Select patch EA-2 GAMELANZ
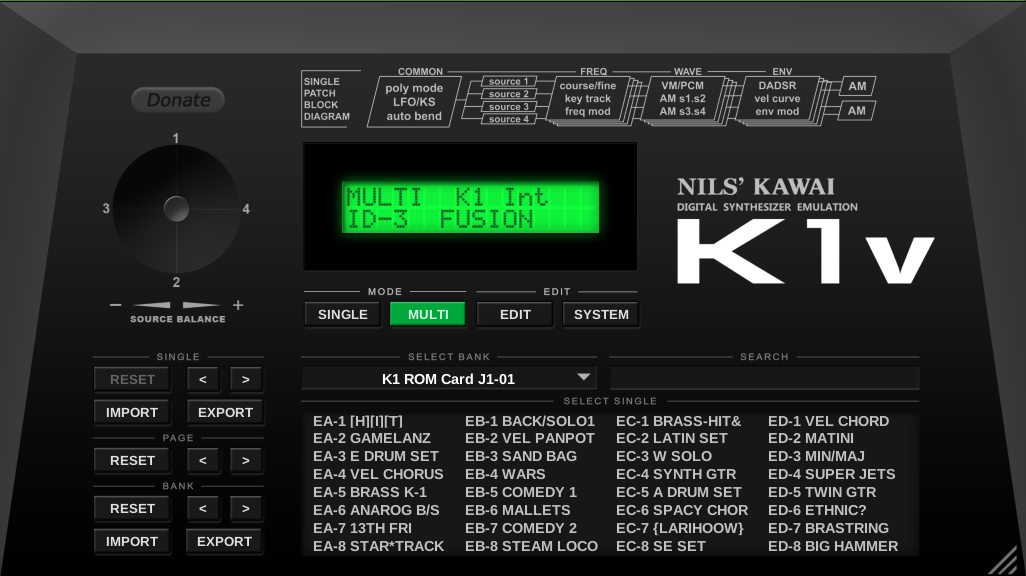 (372, 438)
